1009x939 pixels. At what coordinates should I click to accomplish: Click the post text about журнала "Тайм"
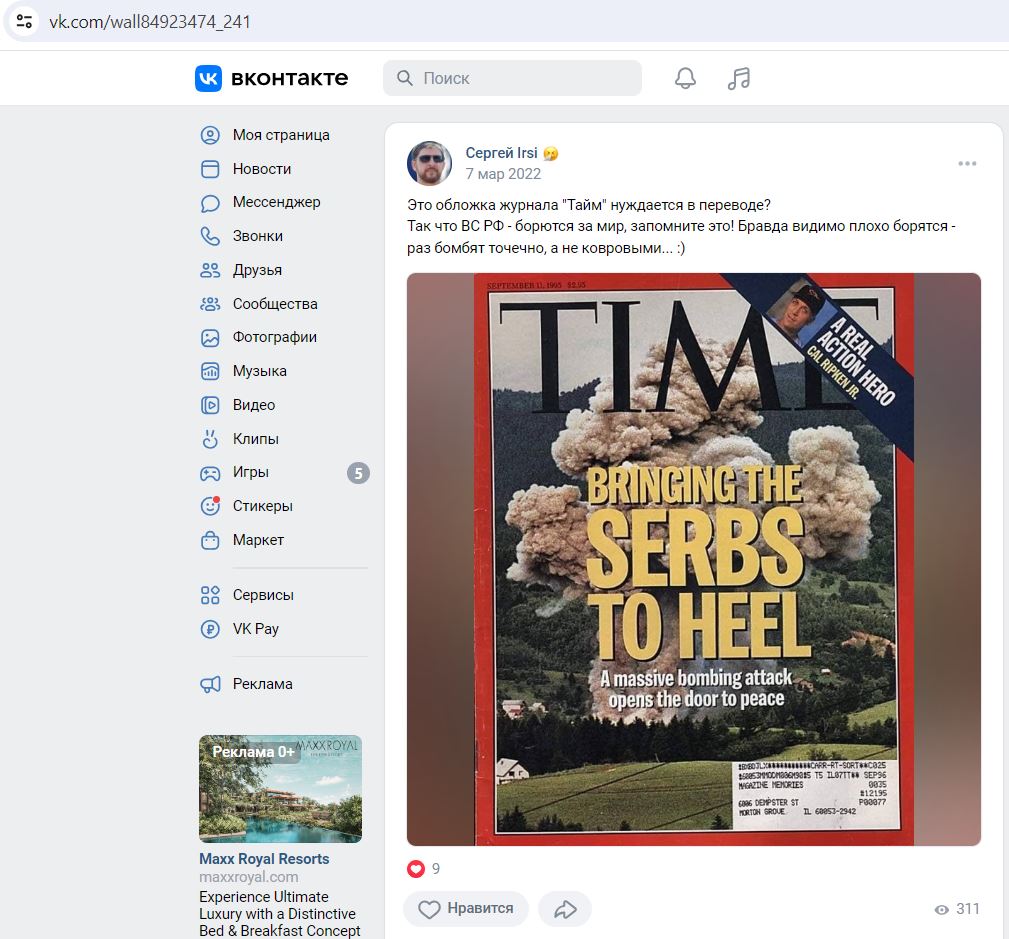pos(589,205)
